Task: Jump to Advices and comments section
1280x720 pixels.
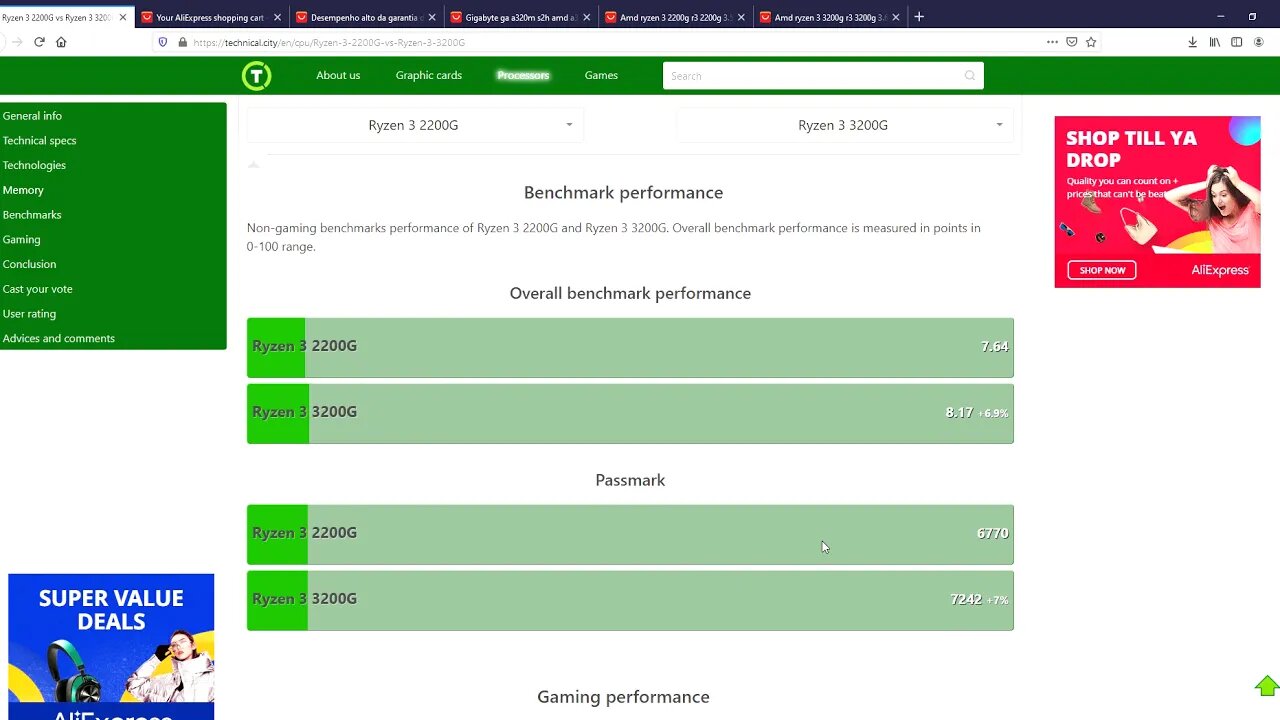Action: (58, 339)
